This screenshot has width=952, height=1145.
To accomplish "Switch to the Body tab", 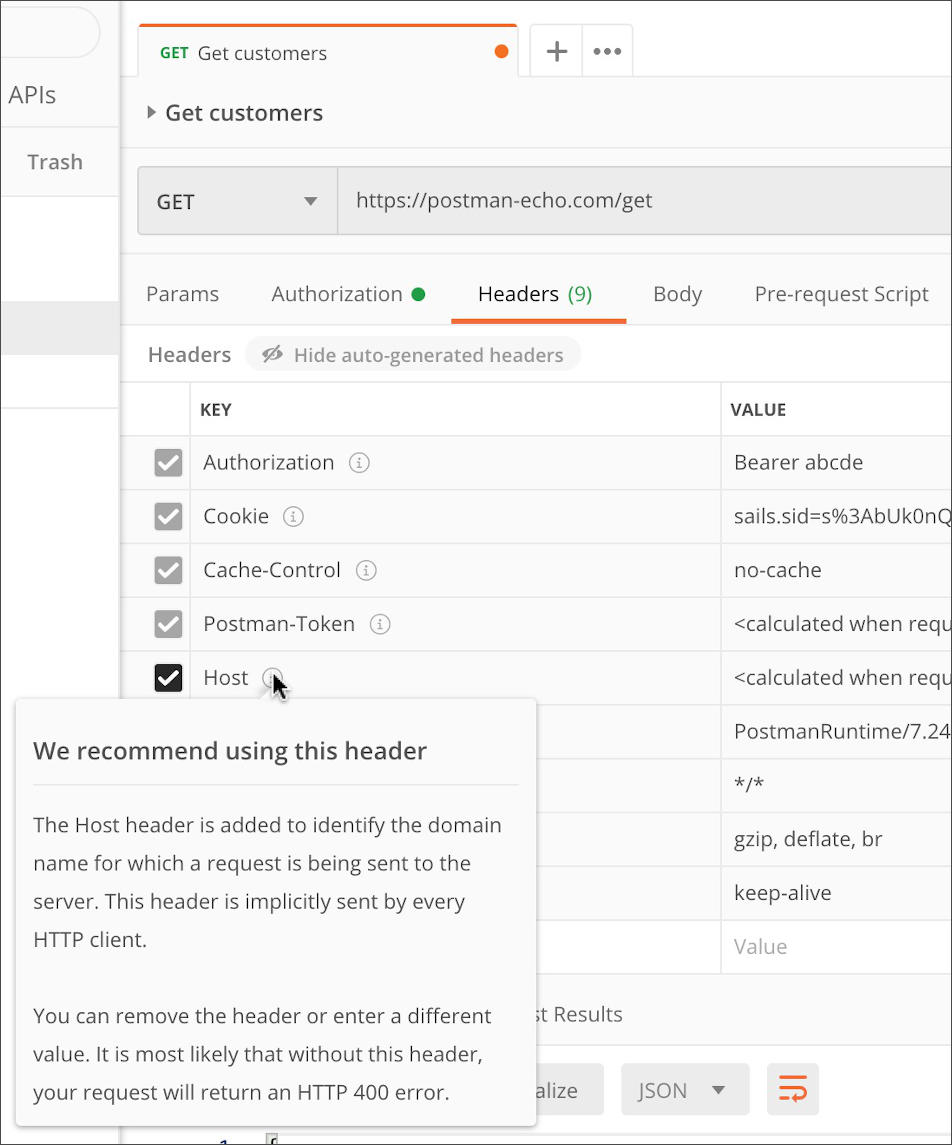I will 677,294.
